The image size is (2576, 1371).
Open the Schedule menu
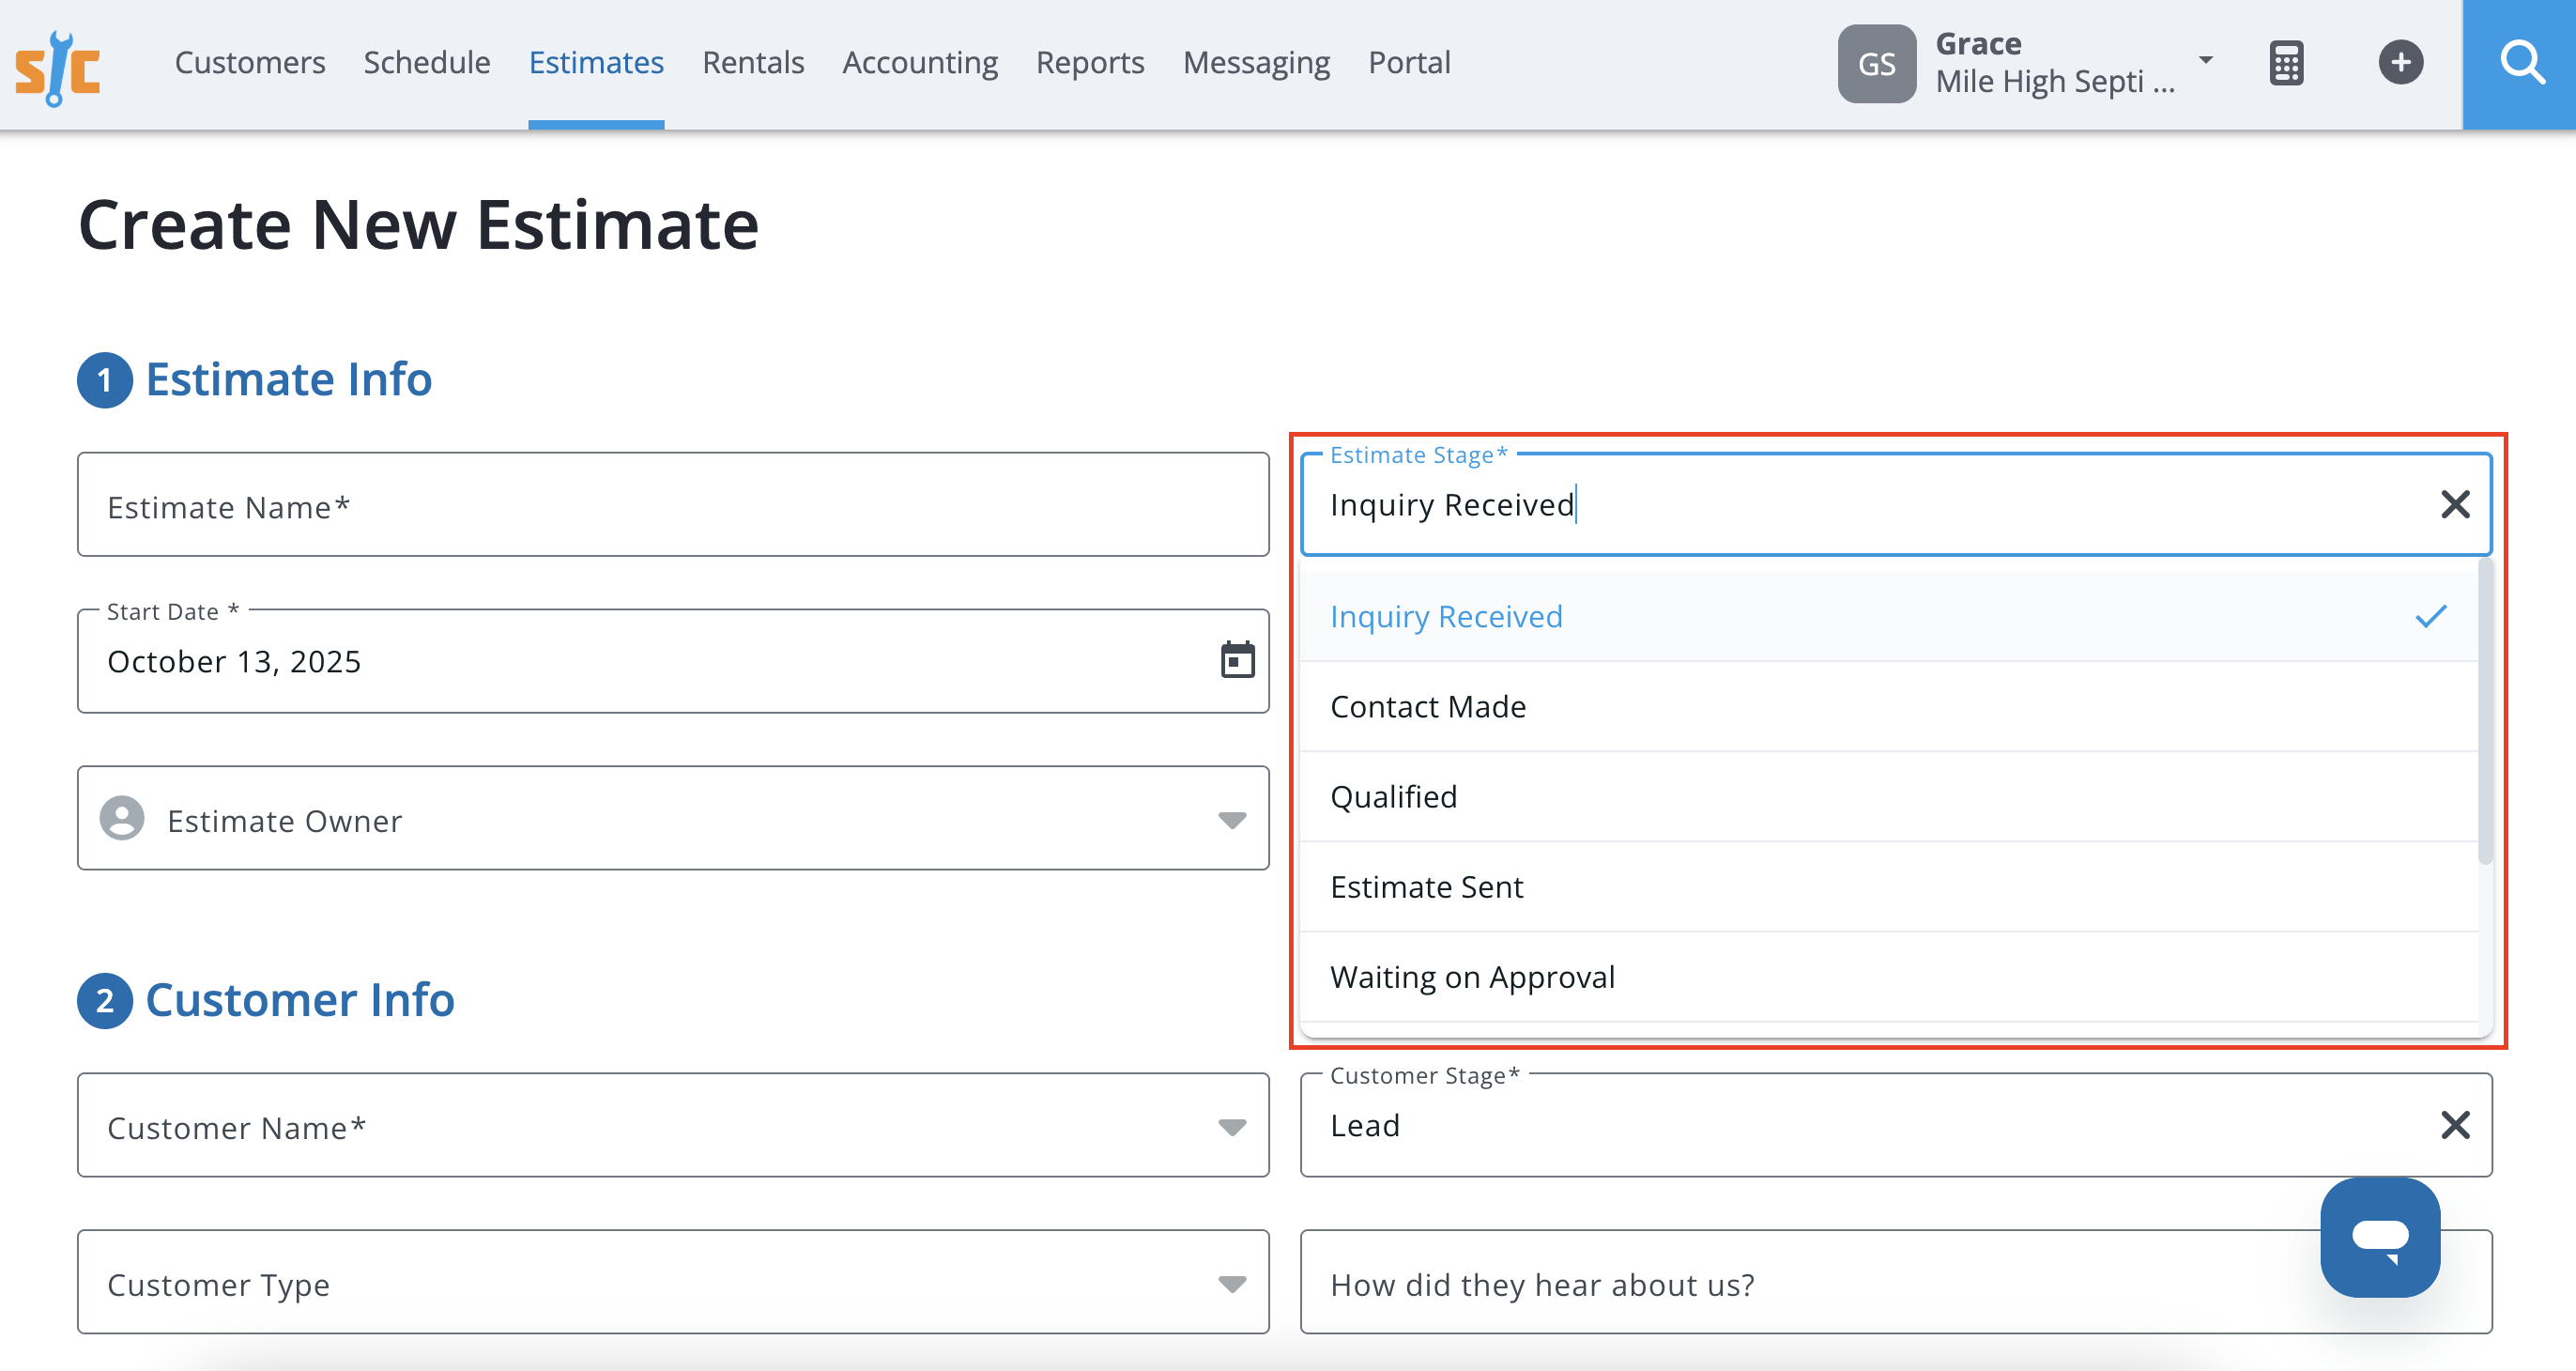(427, 63)
